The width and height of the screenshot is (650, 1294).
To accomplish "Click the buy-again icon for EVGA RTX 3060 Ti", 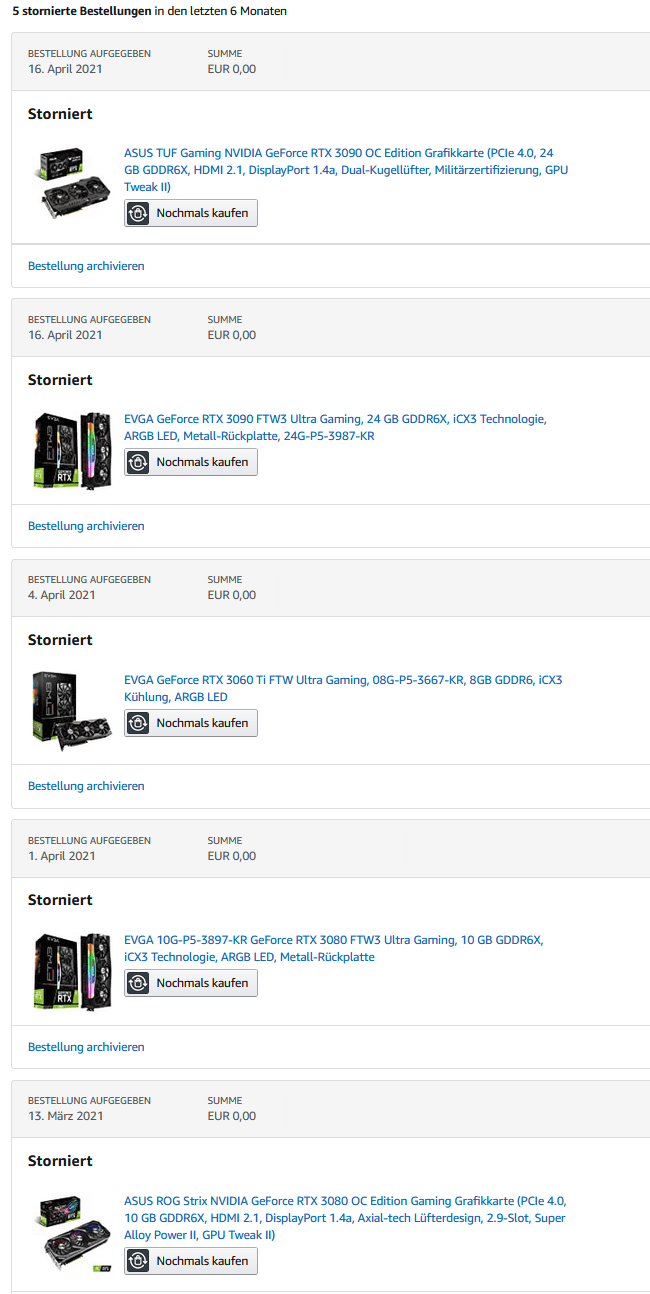I will (x=138, y=723).
